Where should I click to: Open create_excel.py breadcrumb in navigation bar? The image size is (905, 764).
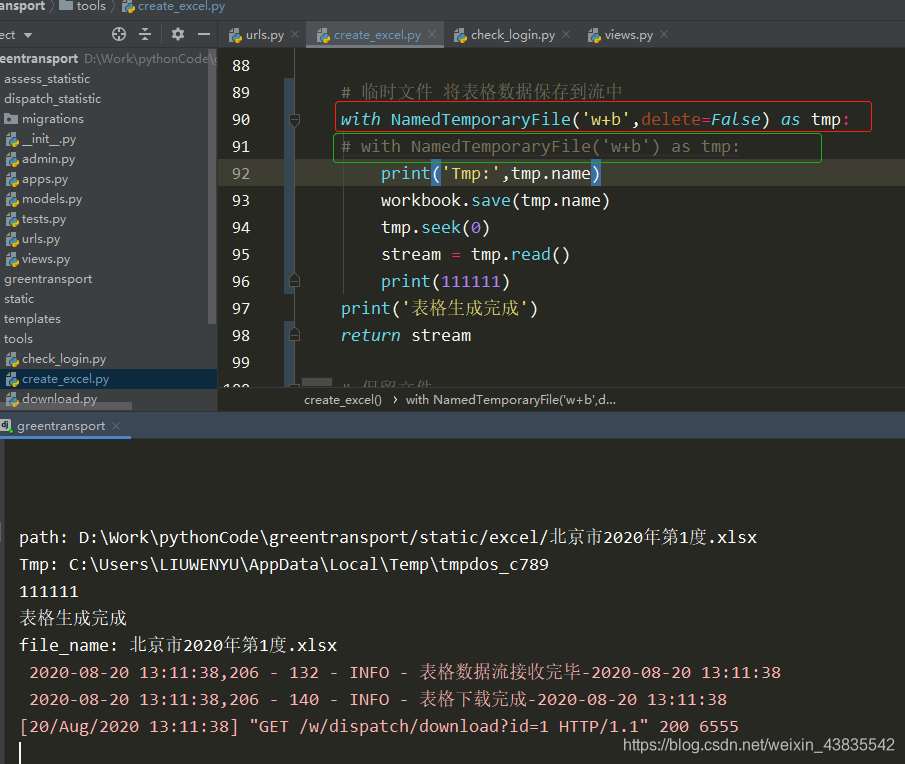point(173,6)
